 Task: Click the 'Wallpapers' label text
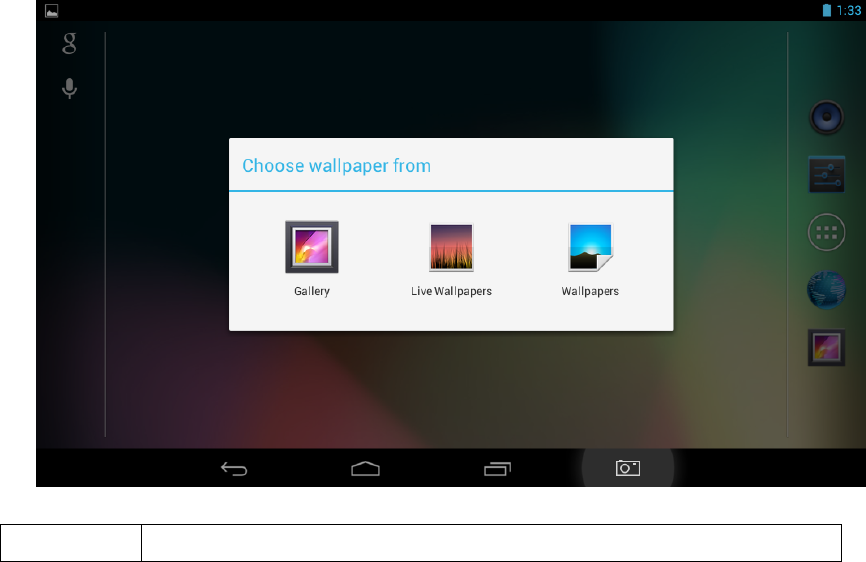[x=590, y=291]
